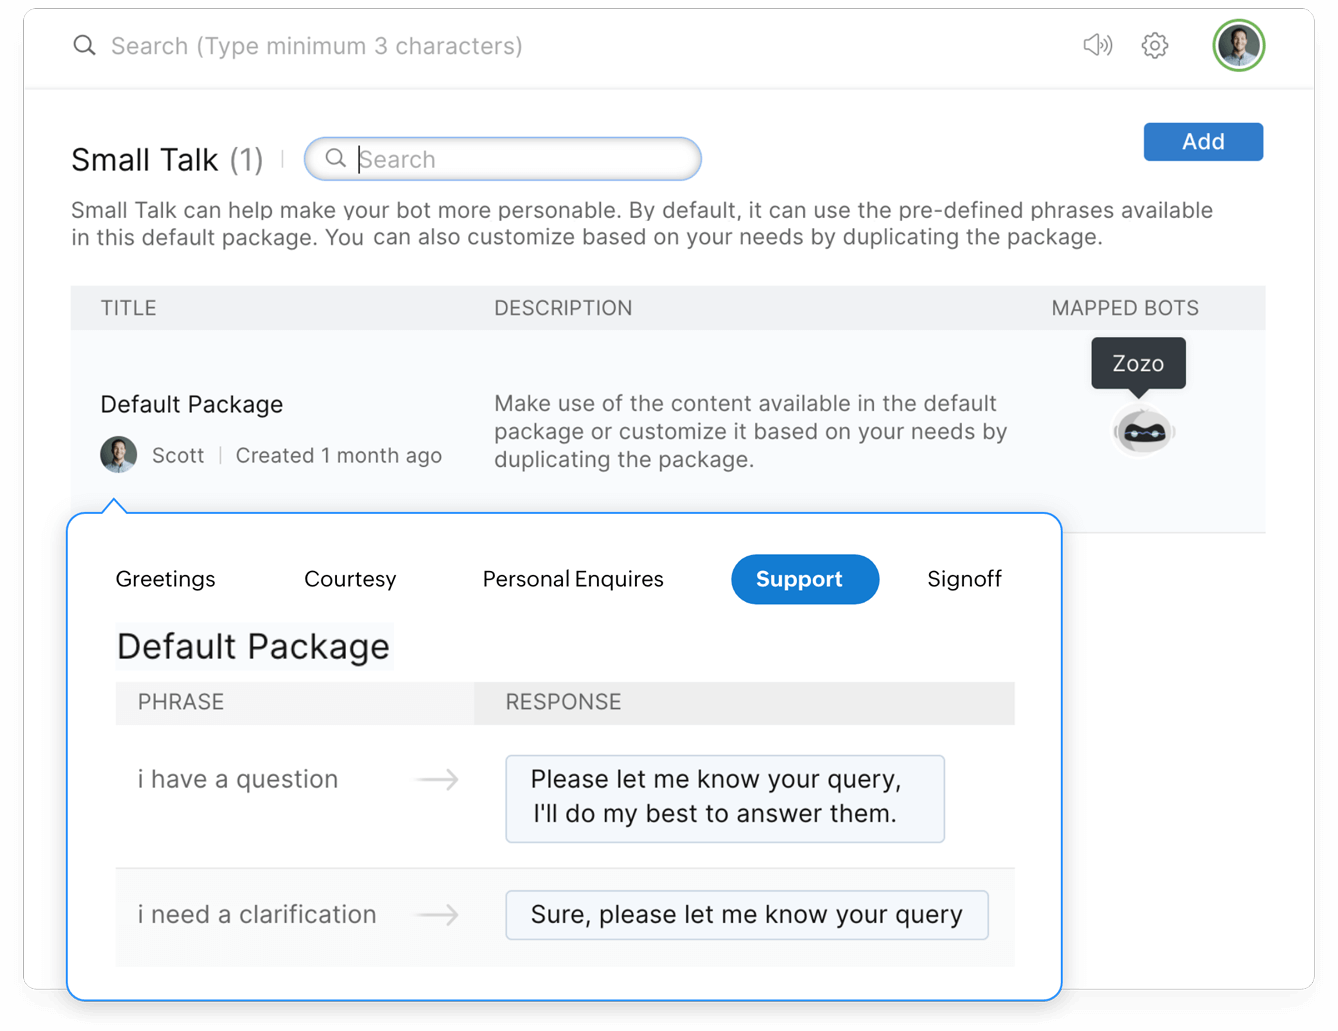Screen dimensions: 1338x1031
Task: Open the Courtesy tab
Action: click(350, 579)
